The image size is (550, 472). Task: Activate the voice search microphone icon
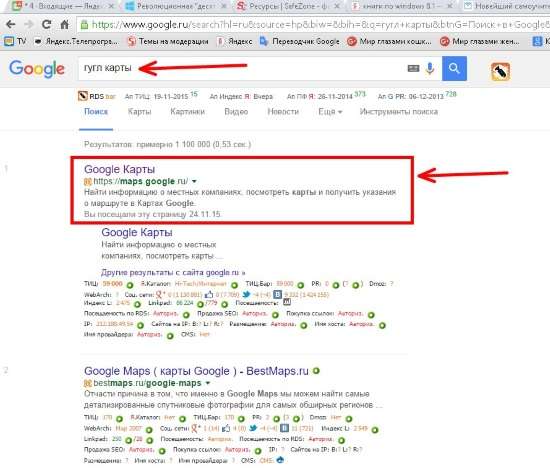[x=430, y=68]
